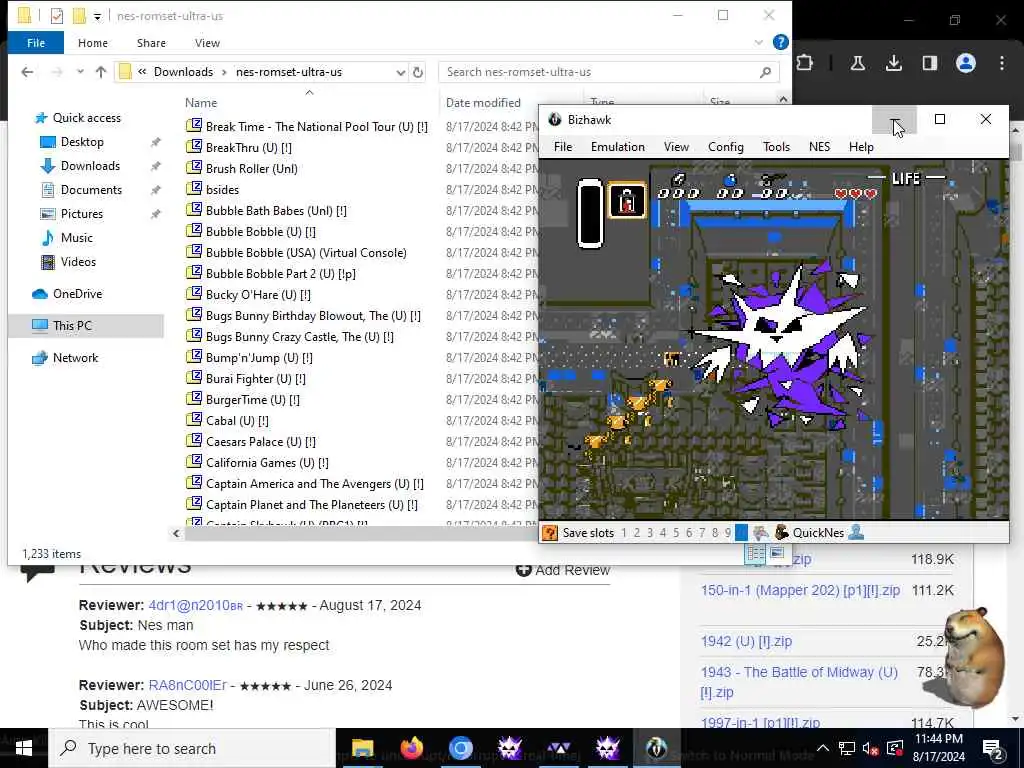Open the Bizhawk NES menu
This screenshot has width=1024, height=768.
[819, 147]
